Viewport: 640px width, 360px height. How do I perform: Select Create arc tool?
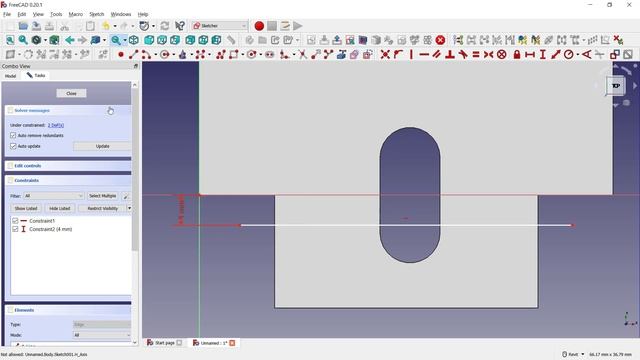[x=146, y=54]
